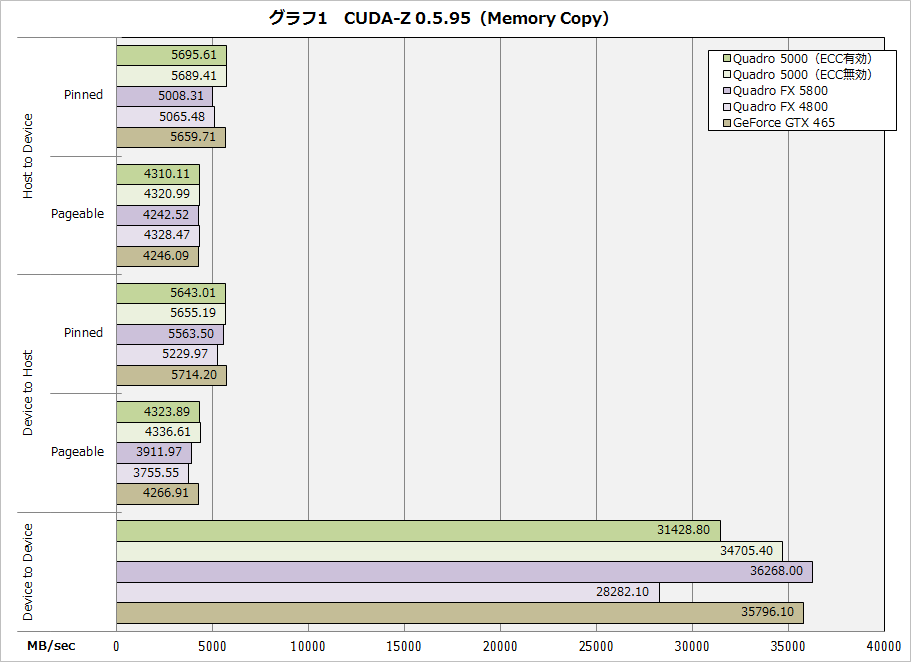Click the vertical Device to Device axis label

point(28,572)
